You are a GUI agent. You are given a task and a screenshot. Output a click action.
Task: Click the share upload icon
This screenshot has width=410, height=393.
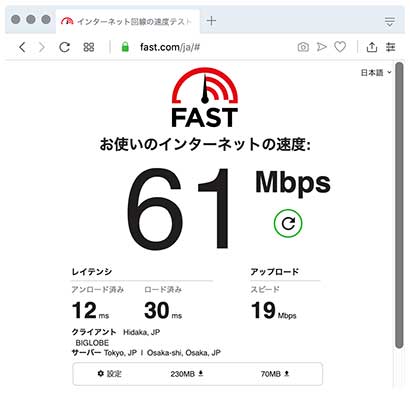point(372,47)
